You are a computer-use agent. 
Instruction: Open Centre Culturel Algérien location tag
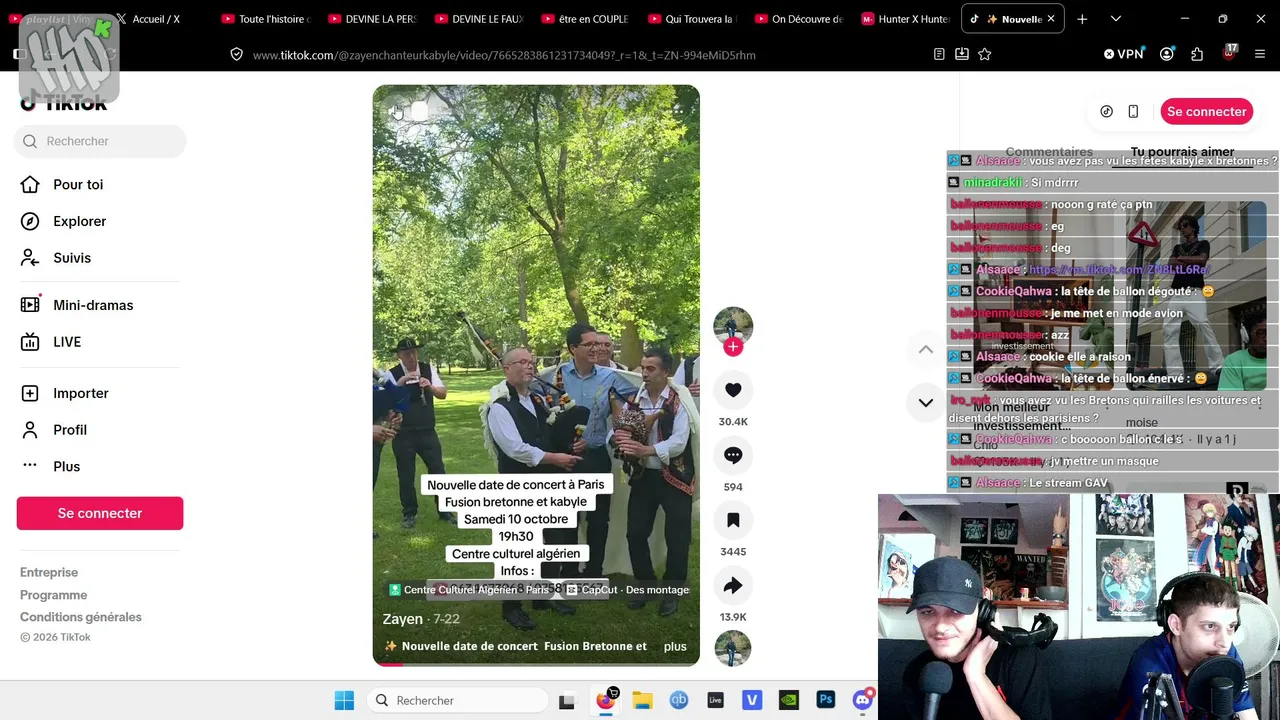pos(469,590)
